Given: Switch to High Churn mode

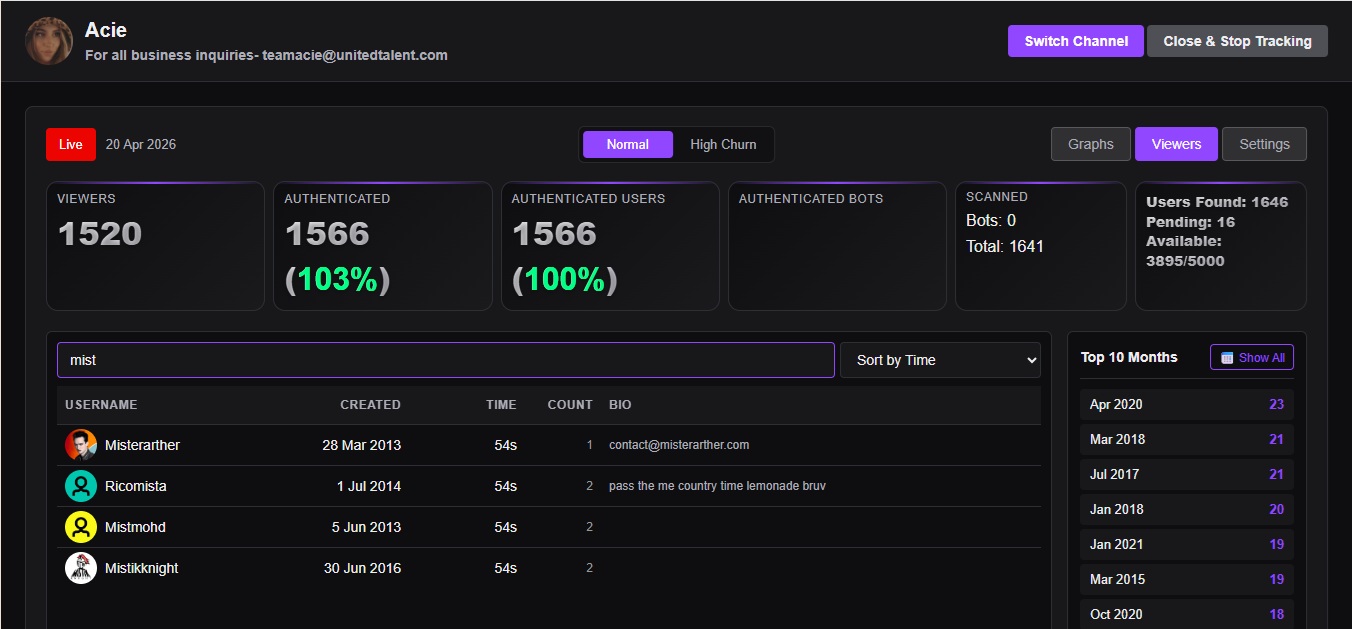Looking at the screenshot, I should [x=723, y=144].
